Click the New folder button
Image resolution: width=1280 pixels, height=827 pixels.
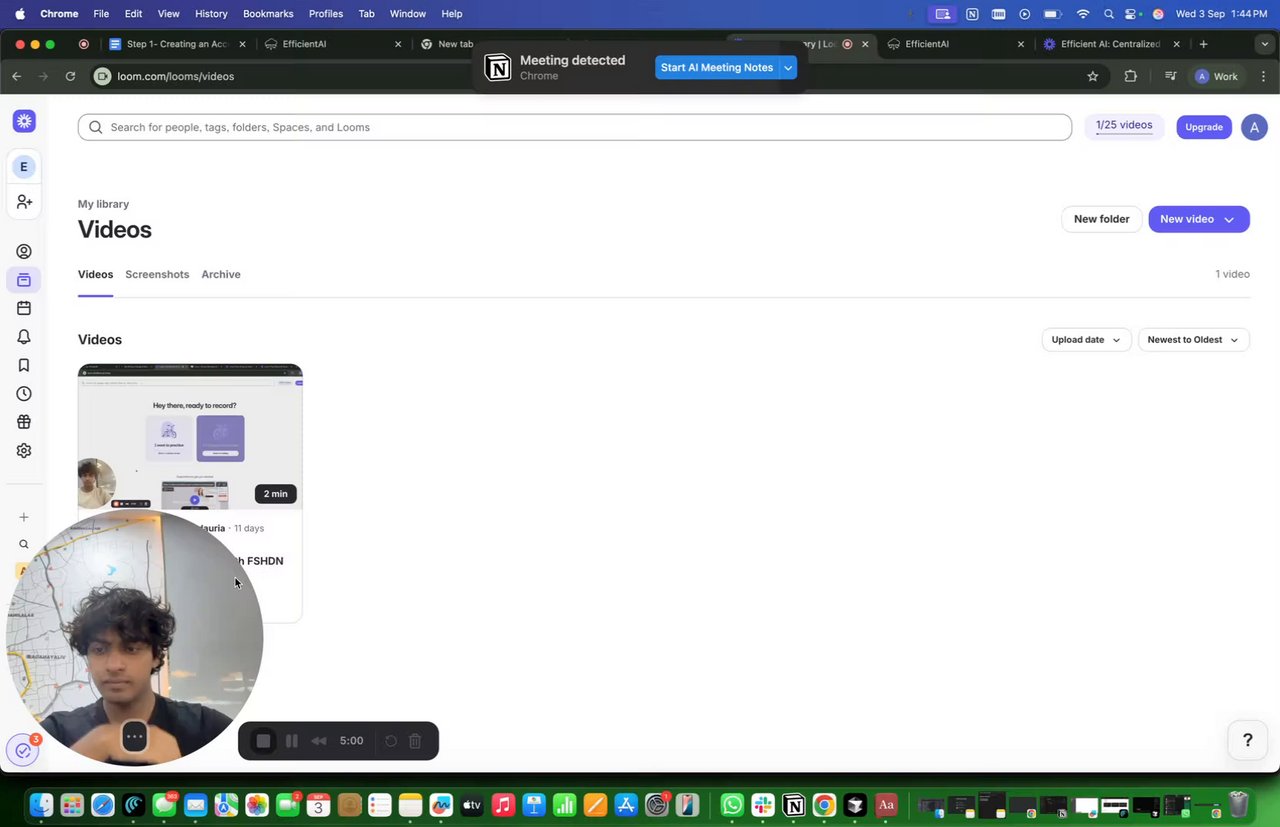click(1101, 219)
